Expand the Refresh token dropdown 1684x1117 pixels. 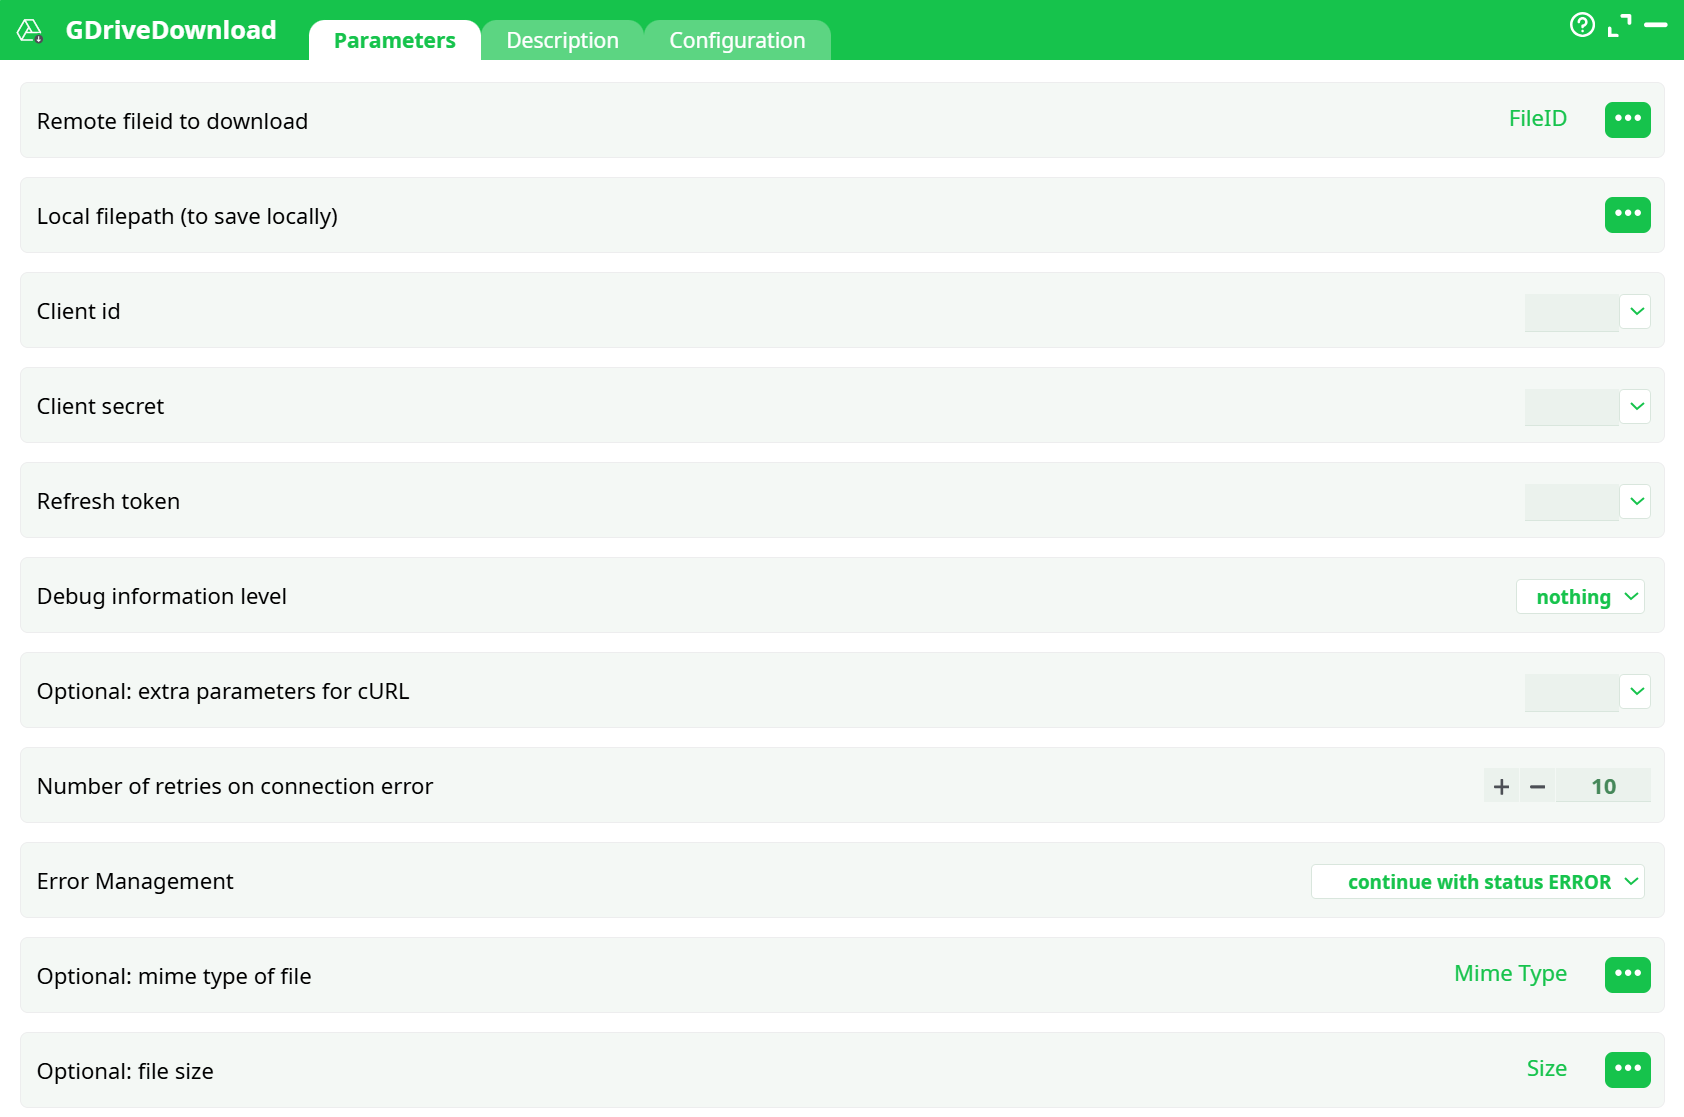[x=1636, y=502]
